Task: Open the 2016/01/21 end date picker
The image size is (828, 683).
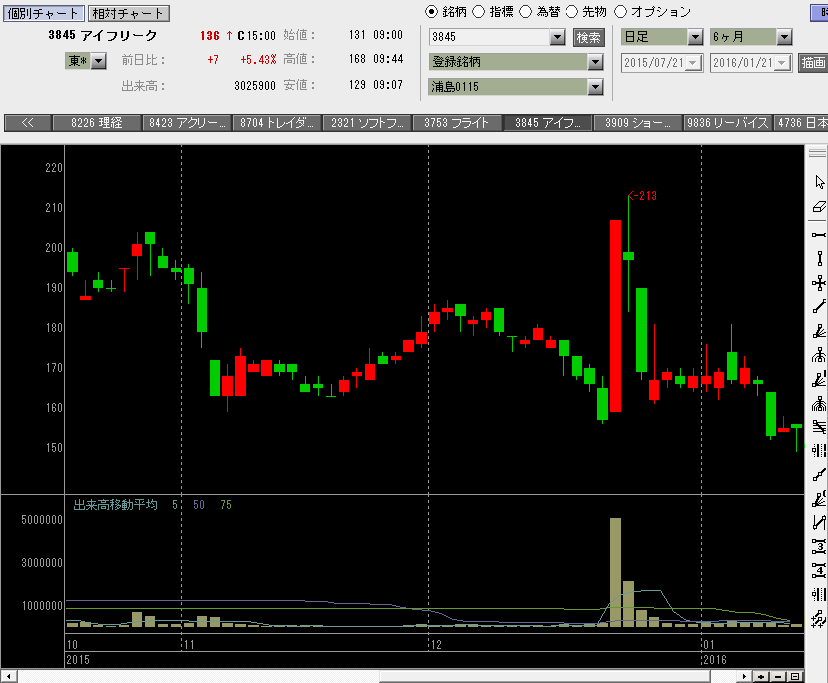Action: click(782, 63)
